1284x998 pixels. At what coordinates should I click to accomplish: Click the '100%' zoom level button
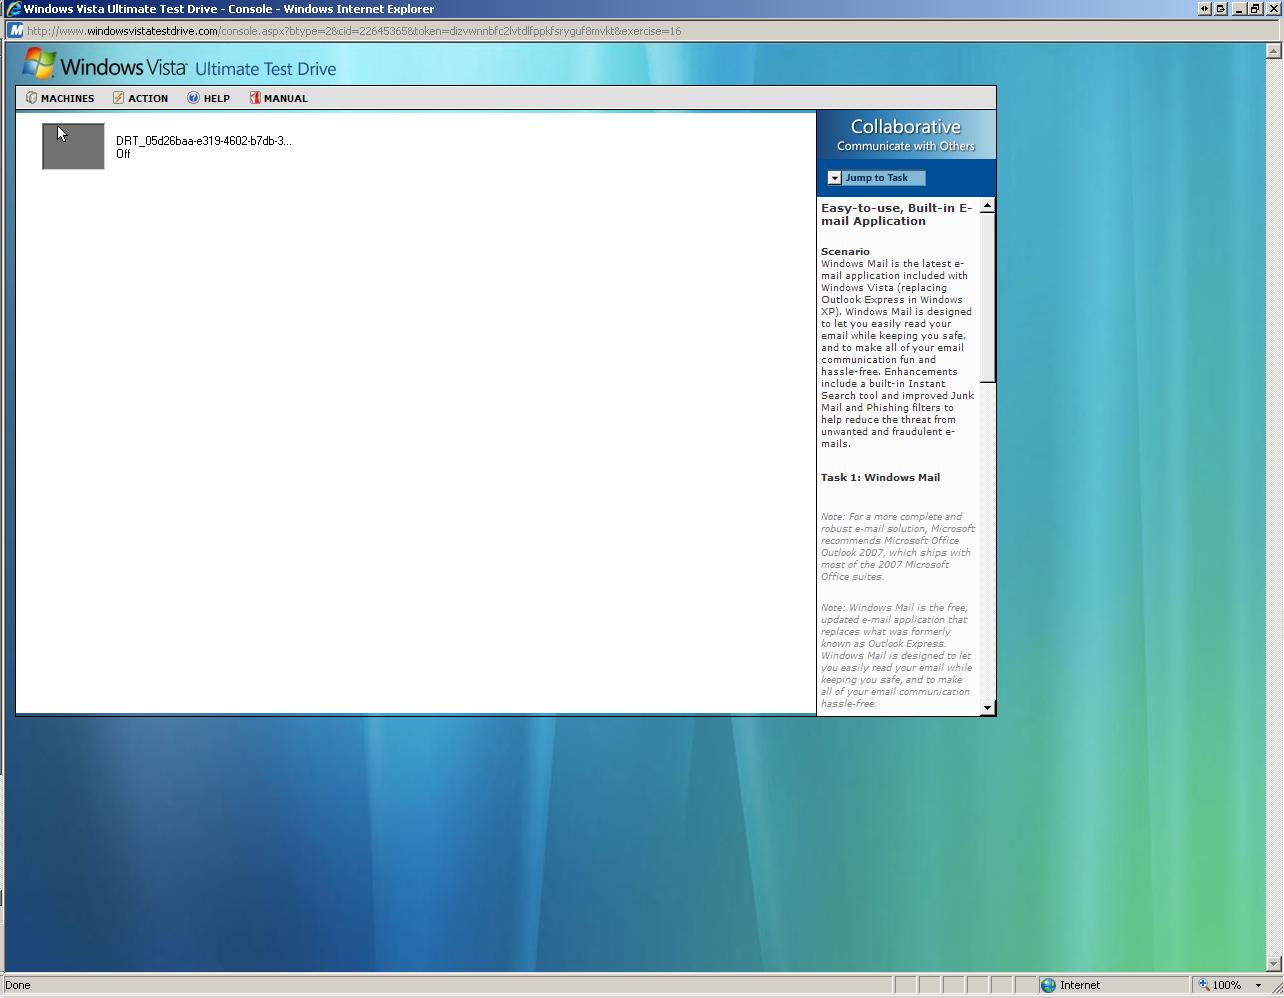click(x=1227, y=985)
